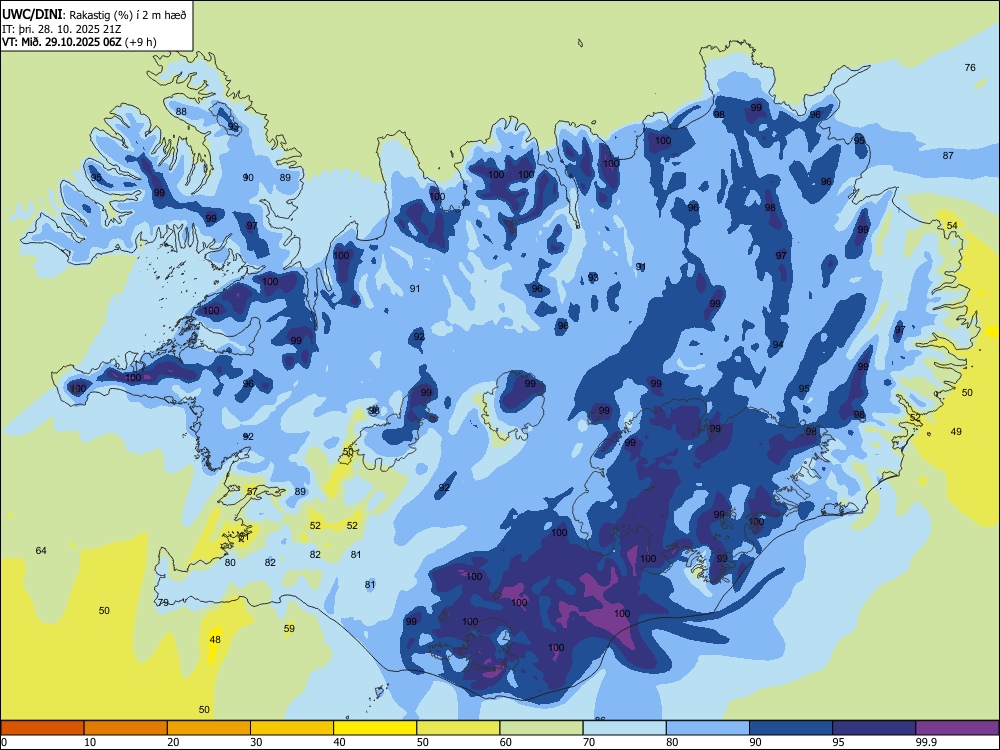Select the dark purple 95–99.9 legend swatch
Image resolution: width=1000 pixels, height=750 pixels.
click(x=874, y=728)
